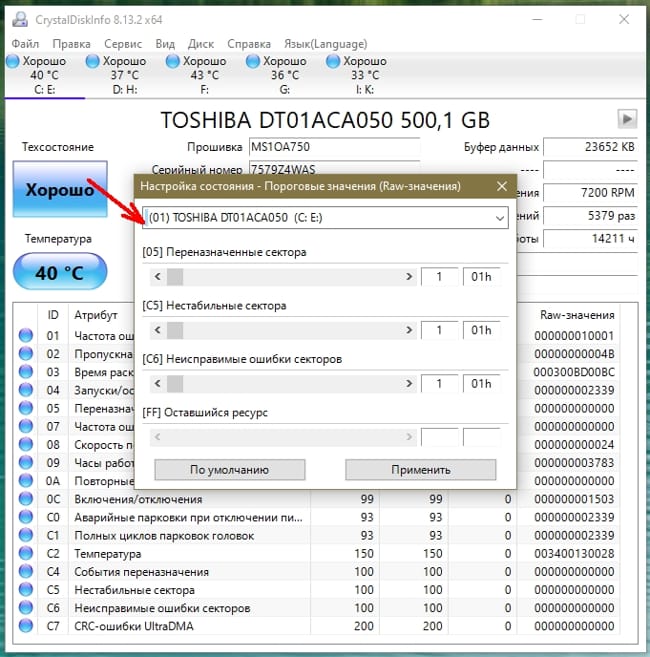Select disk D: H: status tab
Screen dimensions: 650x657
(124, 75)
